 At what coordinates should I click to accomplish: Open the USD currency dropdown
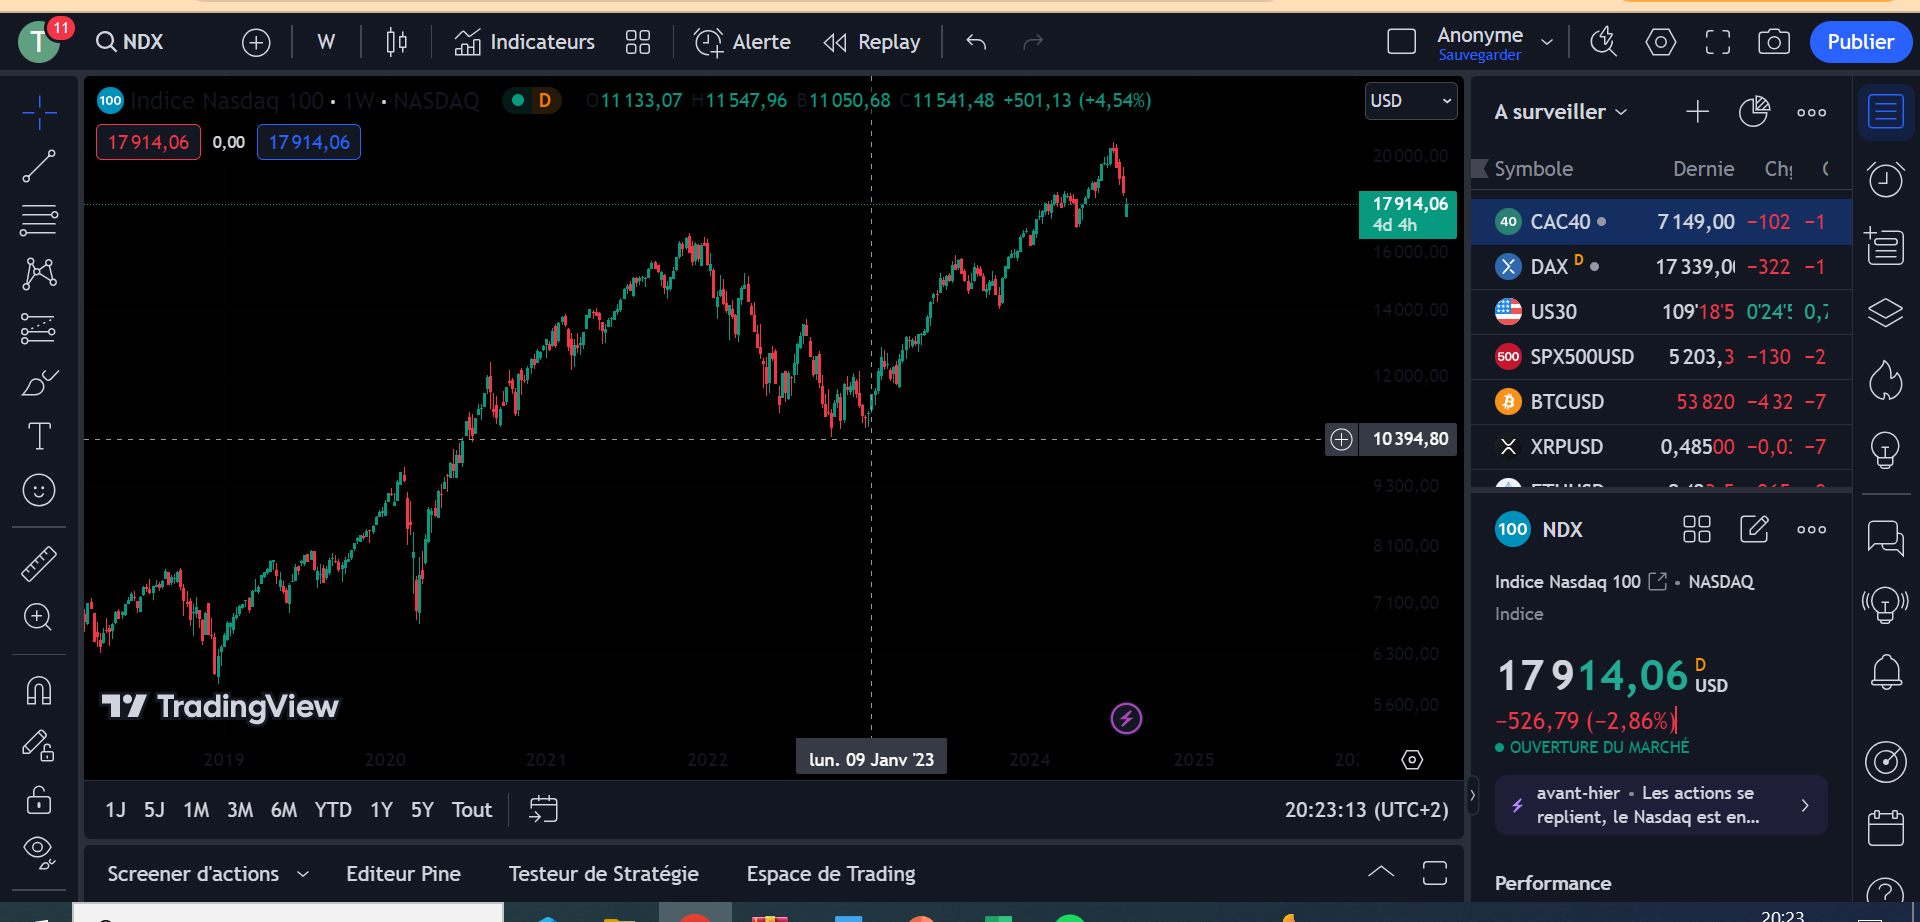1411,101
